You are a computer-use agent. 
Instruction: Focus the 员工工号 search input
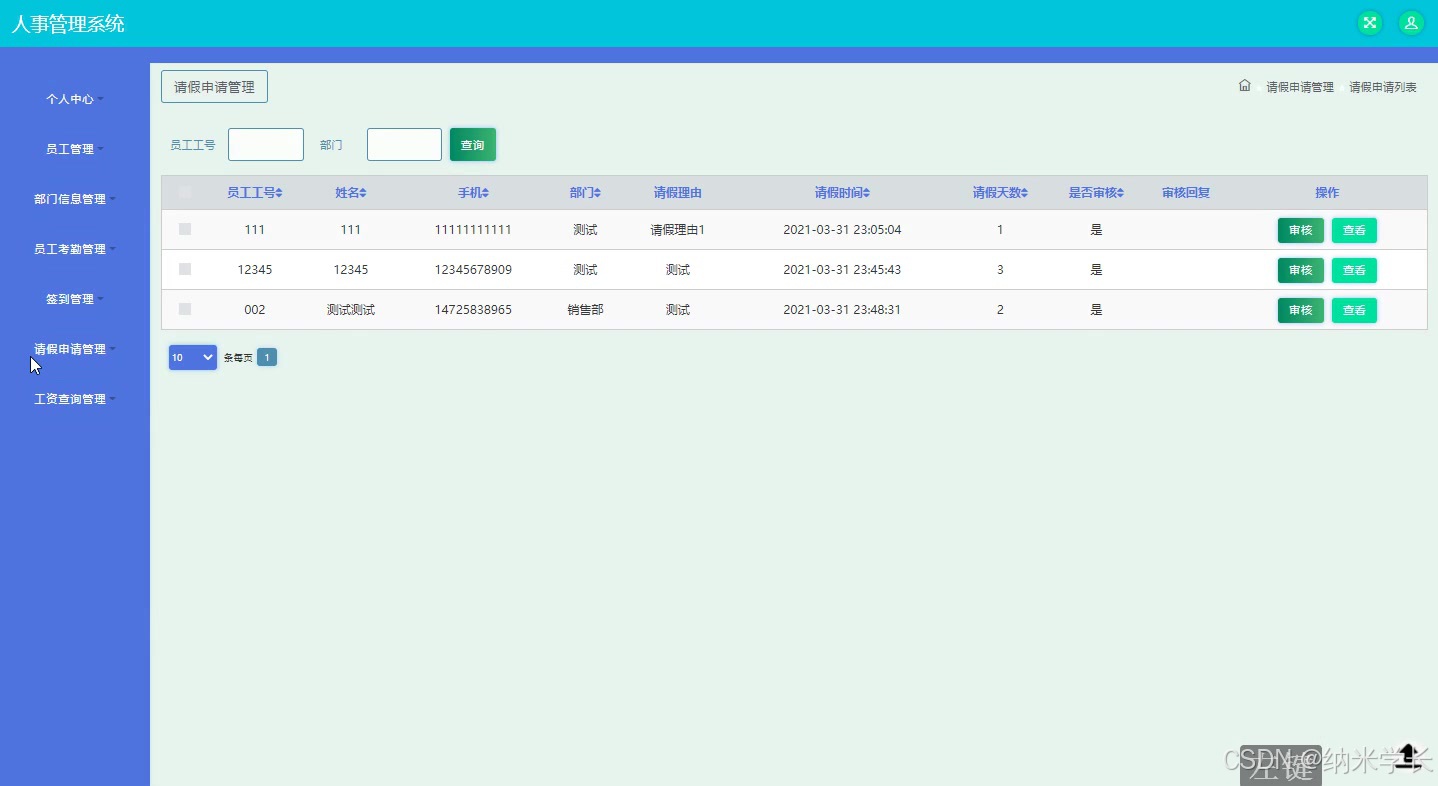coord(266,144)
